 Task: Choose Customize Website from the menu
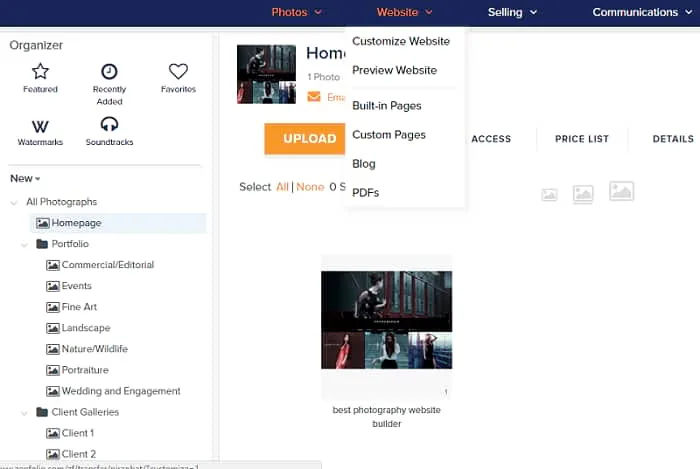click(401, 41)
